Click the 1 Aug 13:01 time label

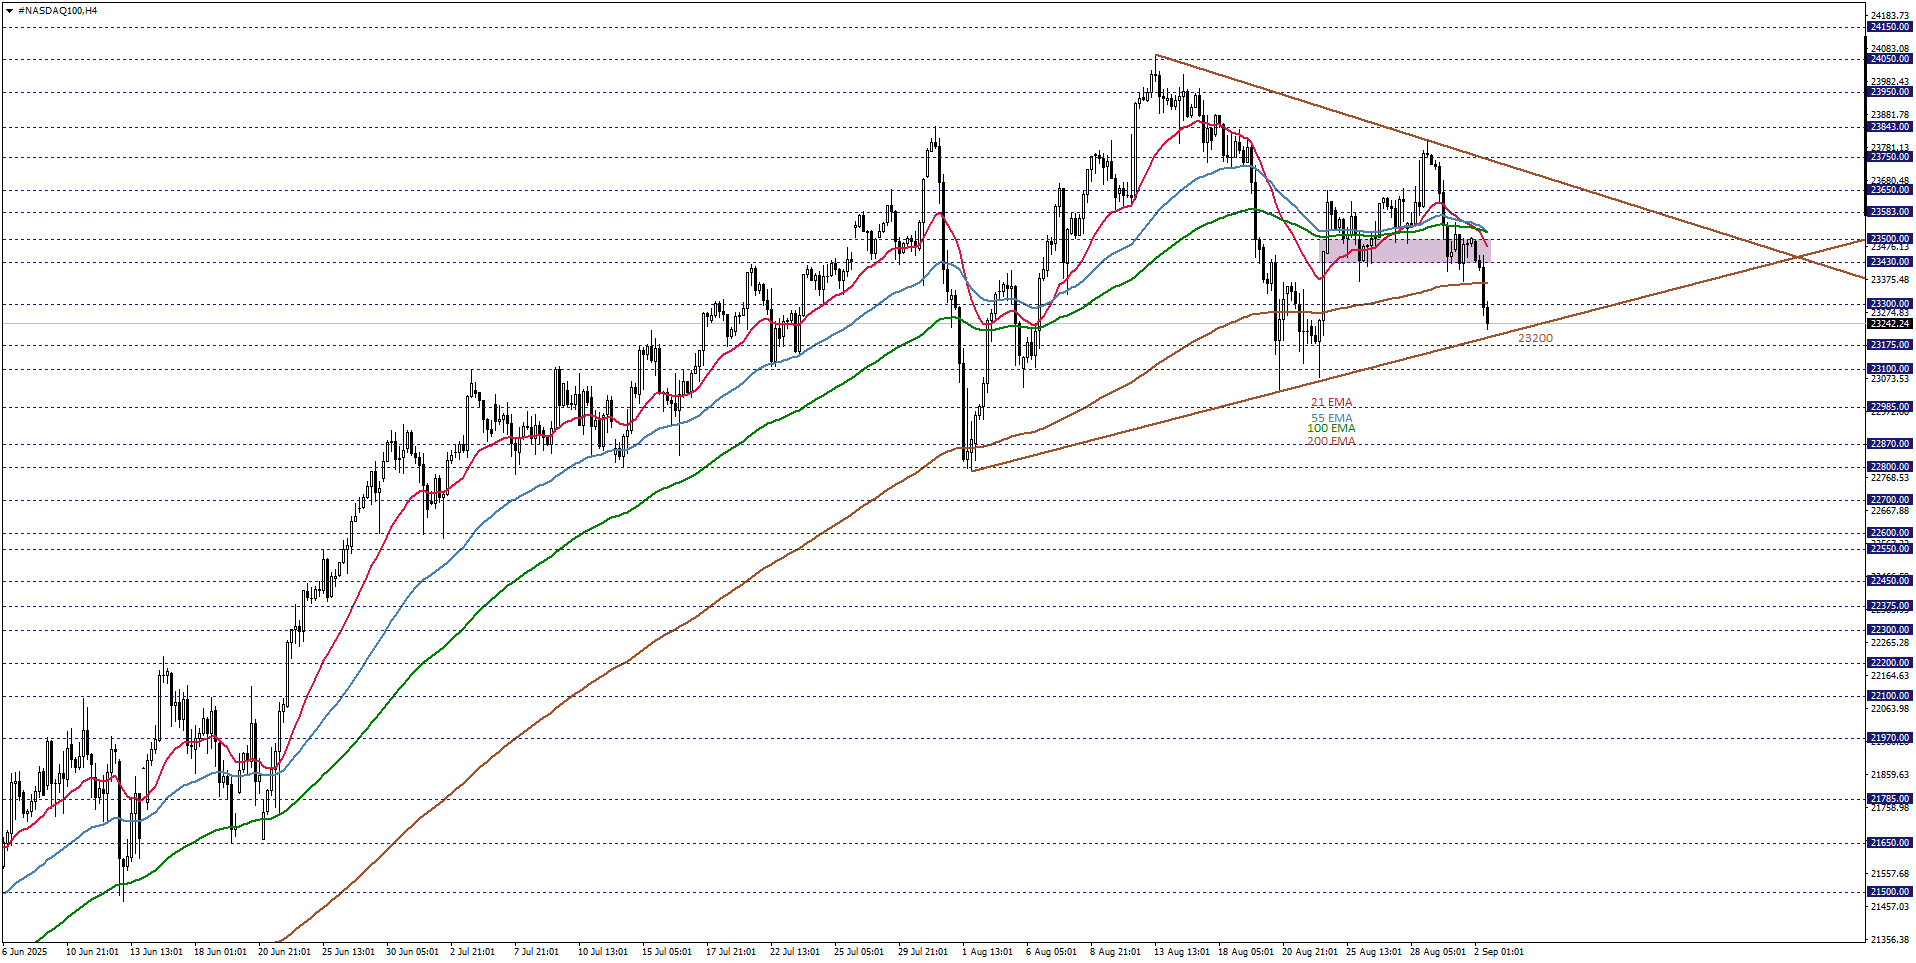(x=988, y=952)
